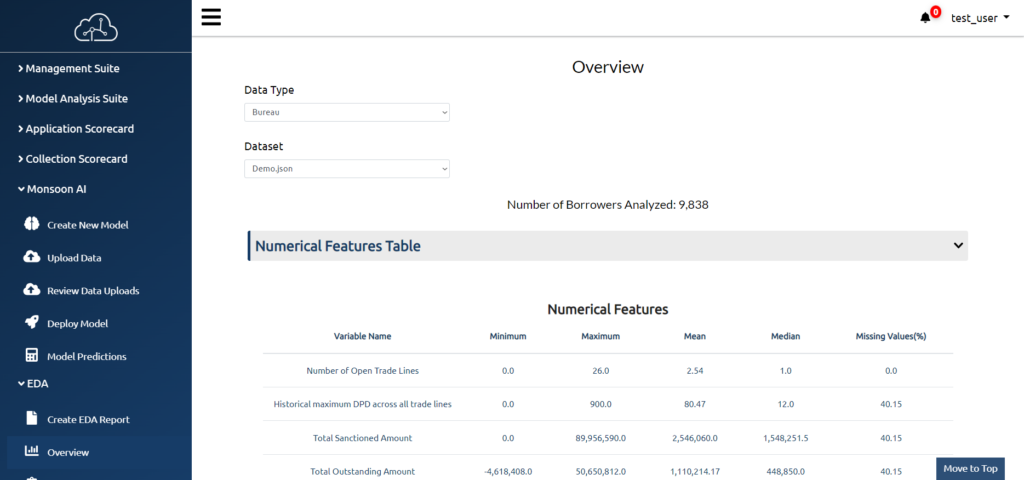The height and width of the screenshot is (480, 1024).
Task: Click the bar chart icon for Overview
Action: tap(31, 451)
